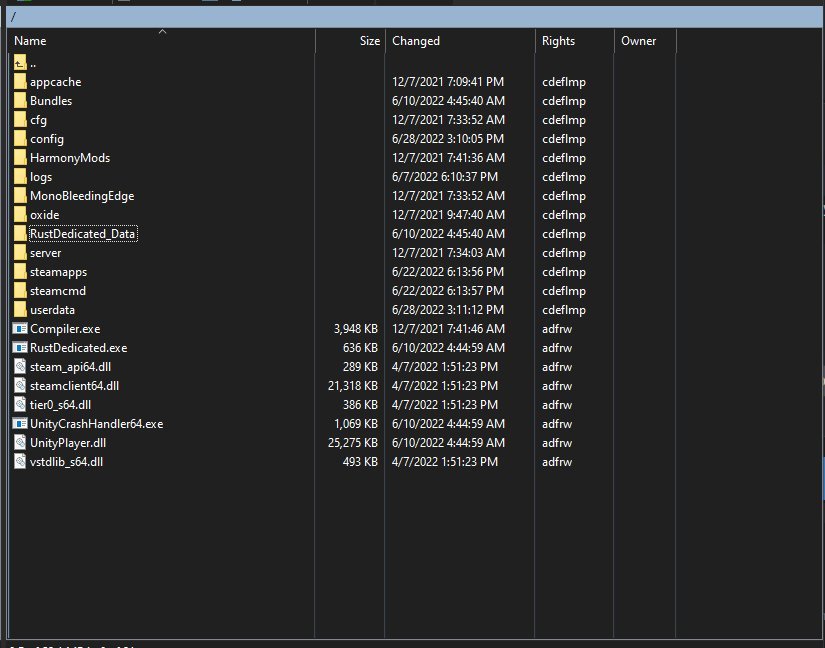
Task: Select the steamapps folder name
Action: 58,272
